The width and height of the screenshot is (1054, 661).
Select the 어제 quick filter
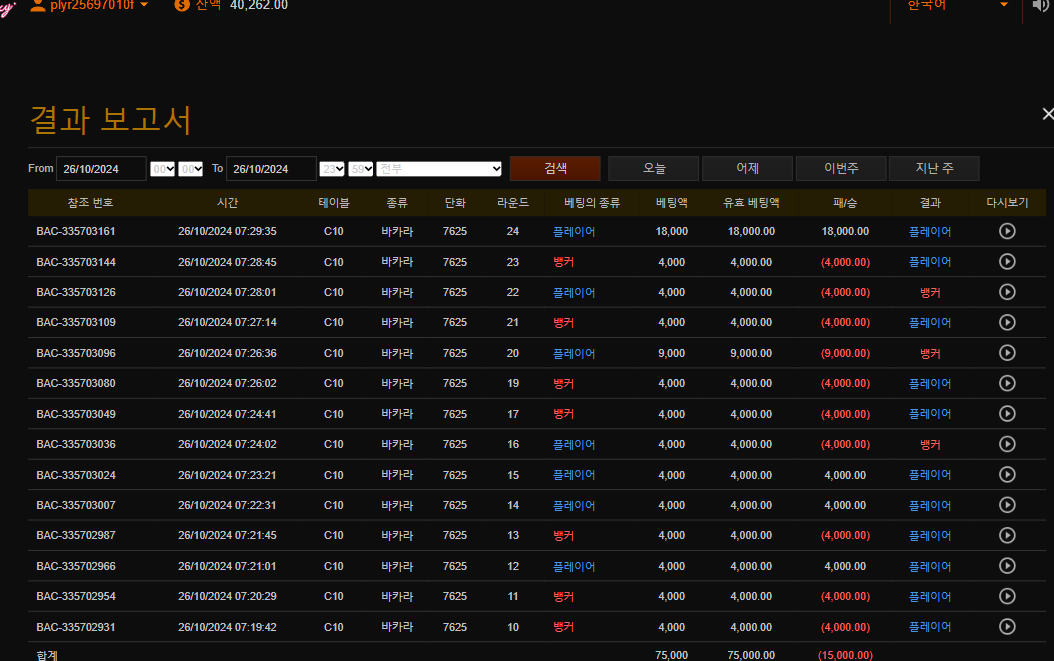point(747,168)
